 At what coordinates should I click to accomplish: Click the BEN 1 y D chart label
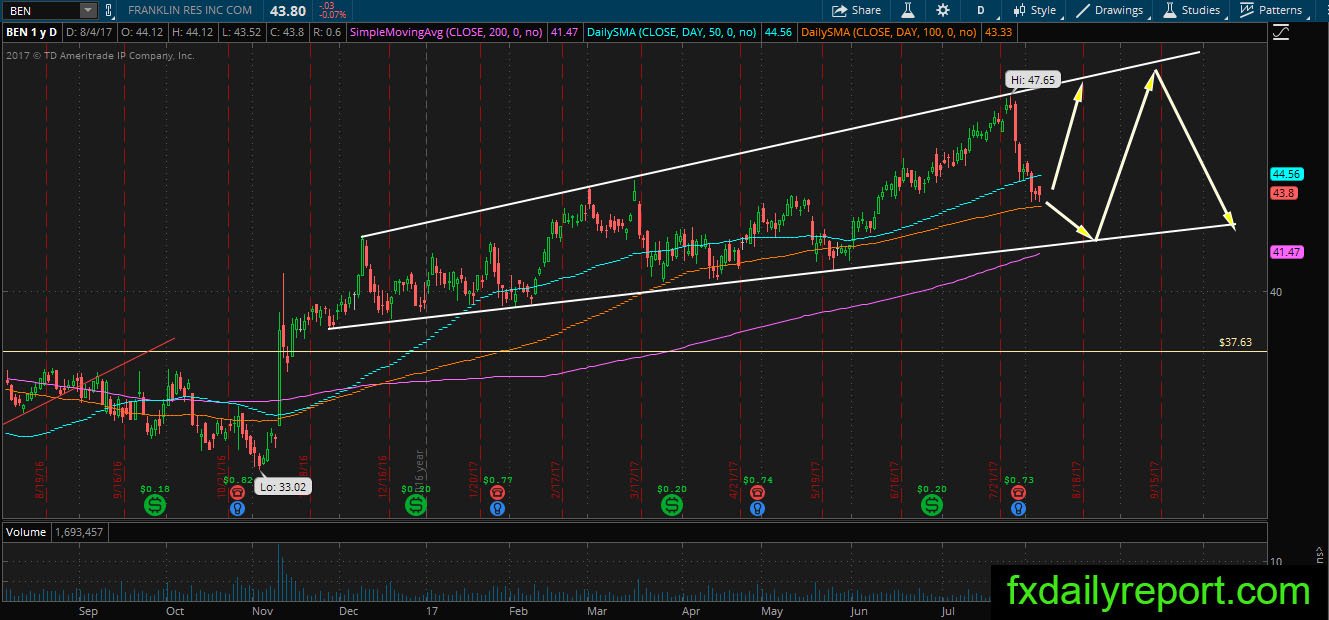(x=34, y=32)
